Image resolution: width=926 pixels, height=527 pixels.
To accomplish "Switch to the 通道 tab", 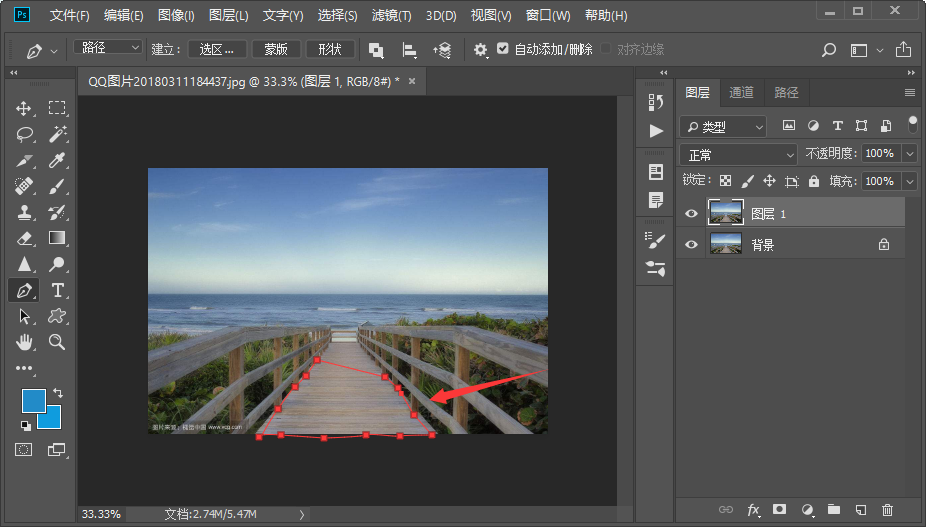I will tap(741, 92).
